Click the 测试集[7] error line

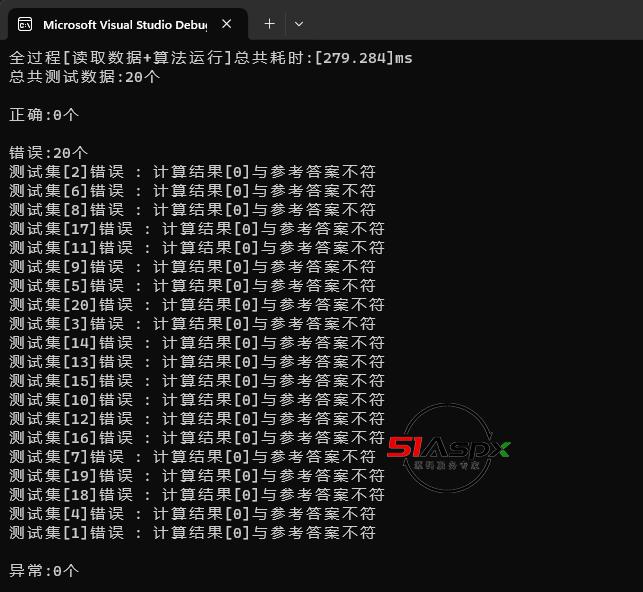tap(192, 457)
